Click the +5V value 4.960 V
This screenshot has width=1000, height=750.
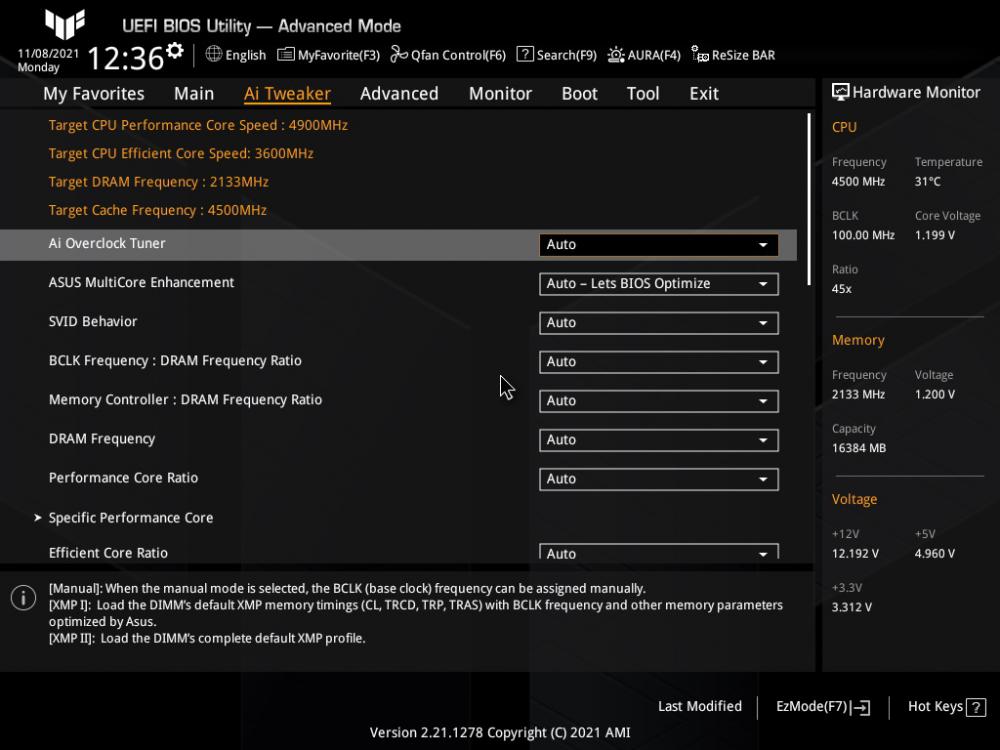[934, 554]
